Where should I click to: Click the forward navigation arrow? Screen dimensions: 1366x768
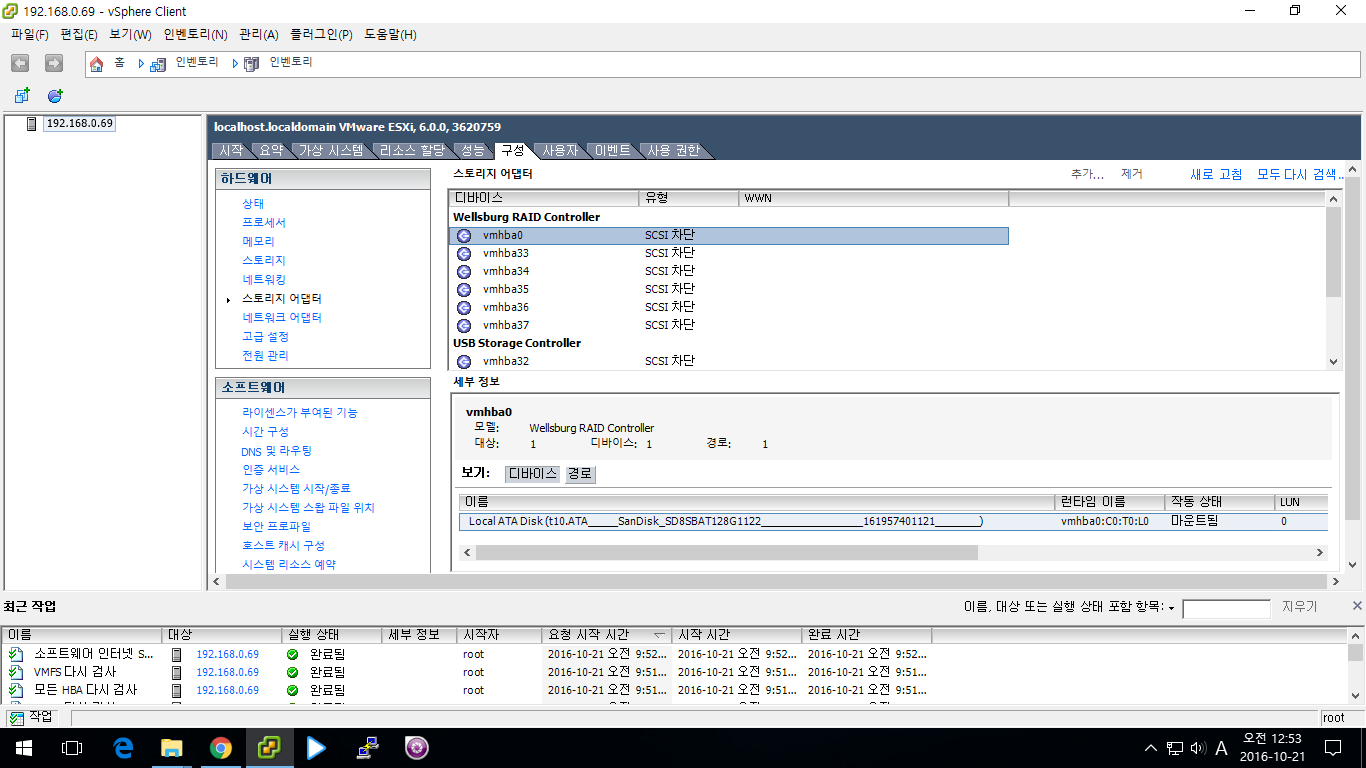54,63
